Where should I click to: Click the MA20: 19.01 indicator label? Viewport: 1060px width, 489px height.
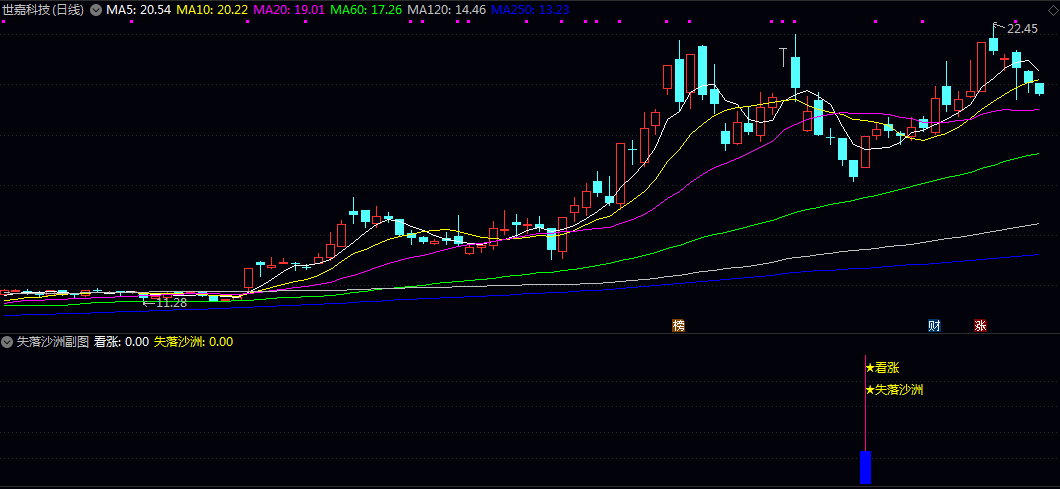[x=289, y=10]
